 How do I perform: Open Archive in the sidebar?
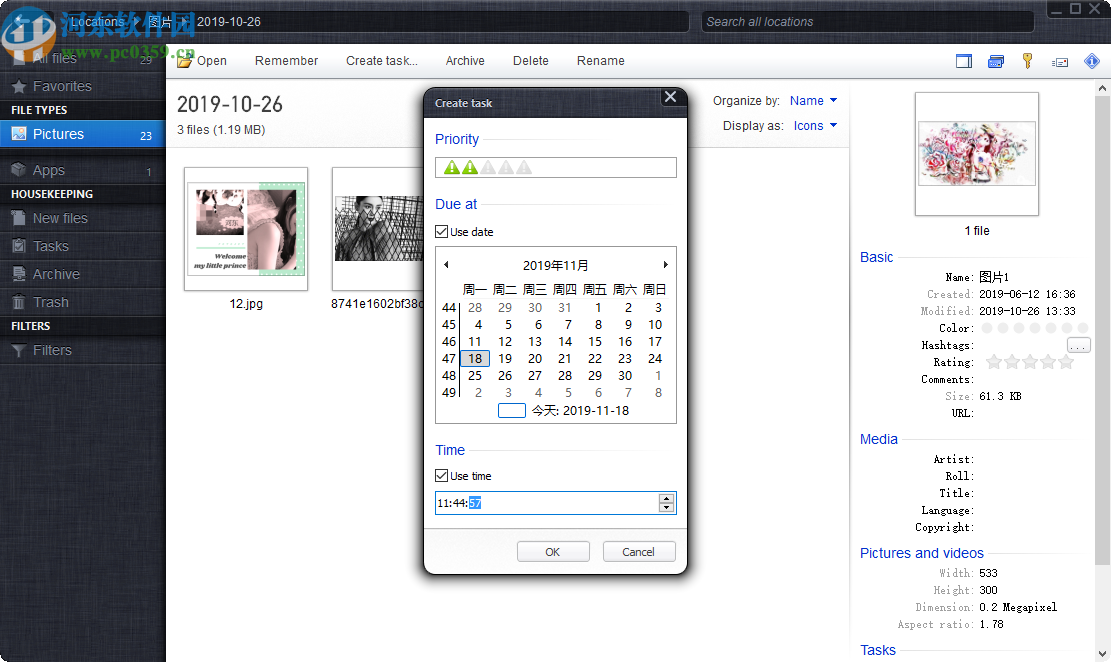point(82,274)
